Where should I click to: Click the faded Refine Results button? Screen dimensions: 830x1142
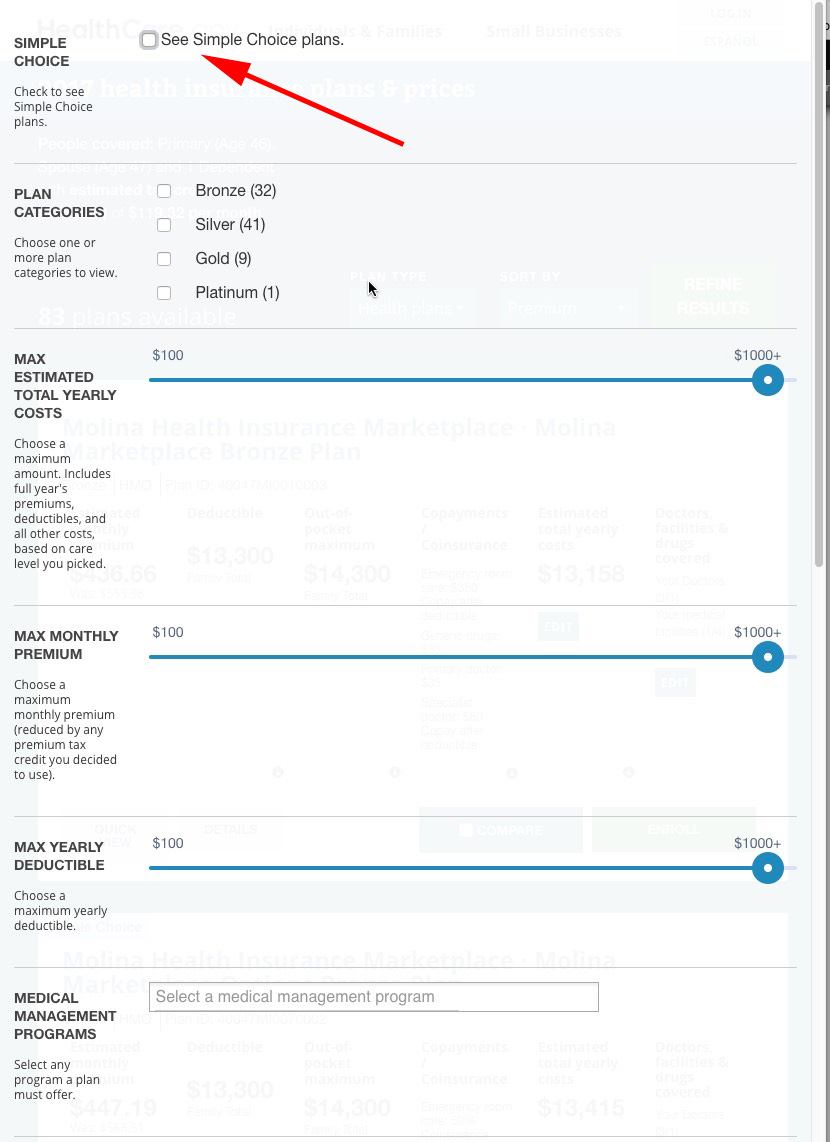[x=712, y=297]
